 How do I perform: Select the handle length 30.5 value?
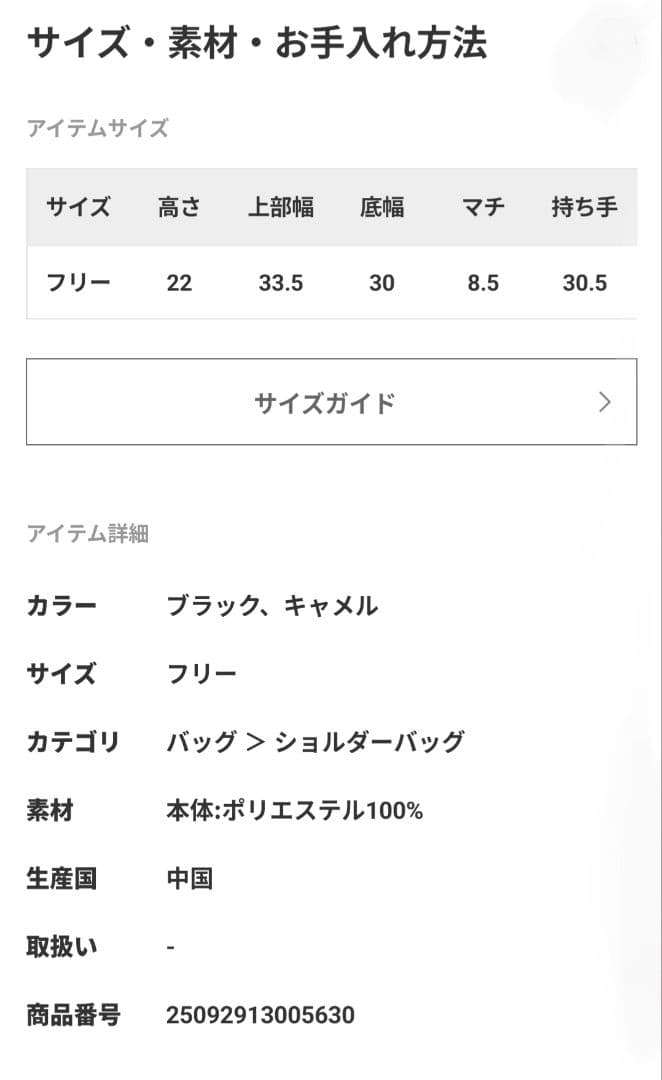pos(585,282)
